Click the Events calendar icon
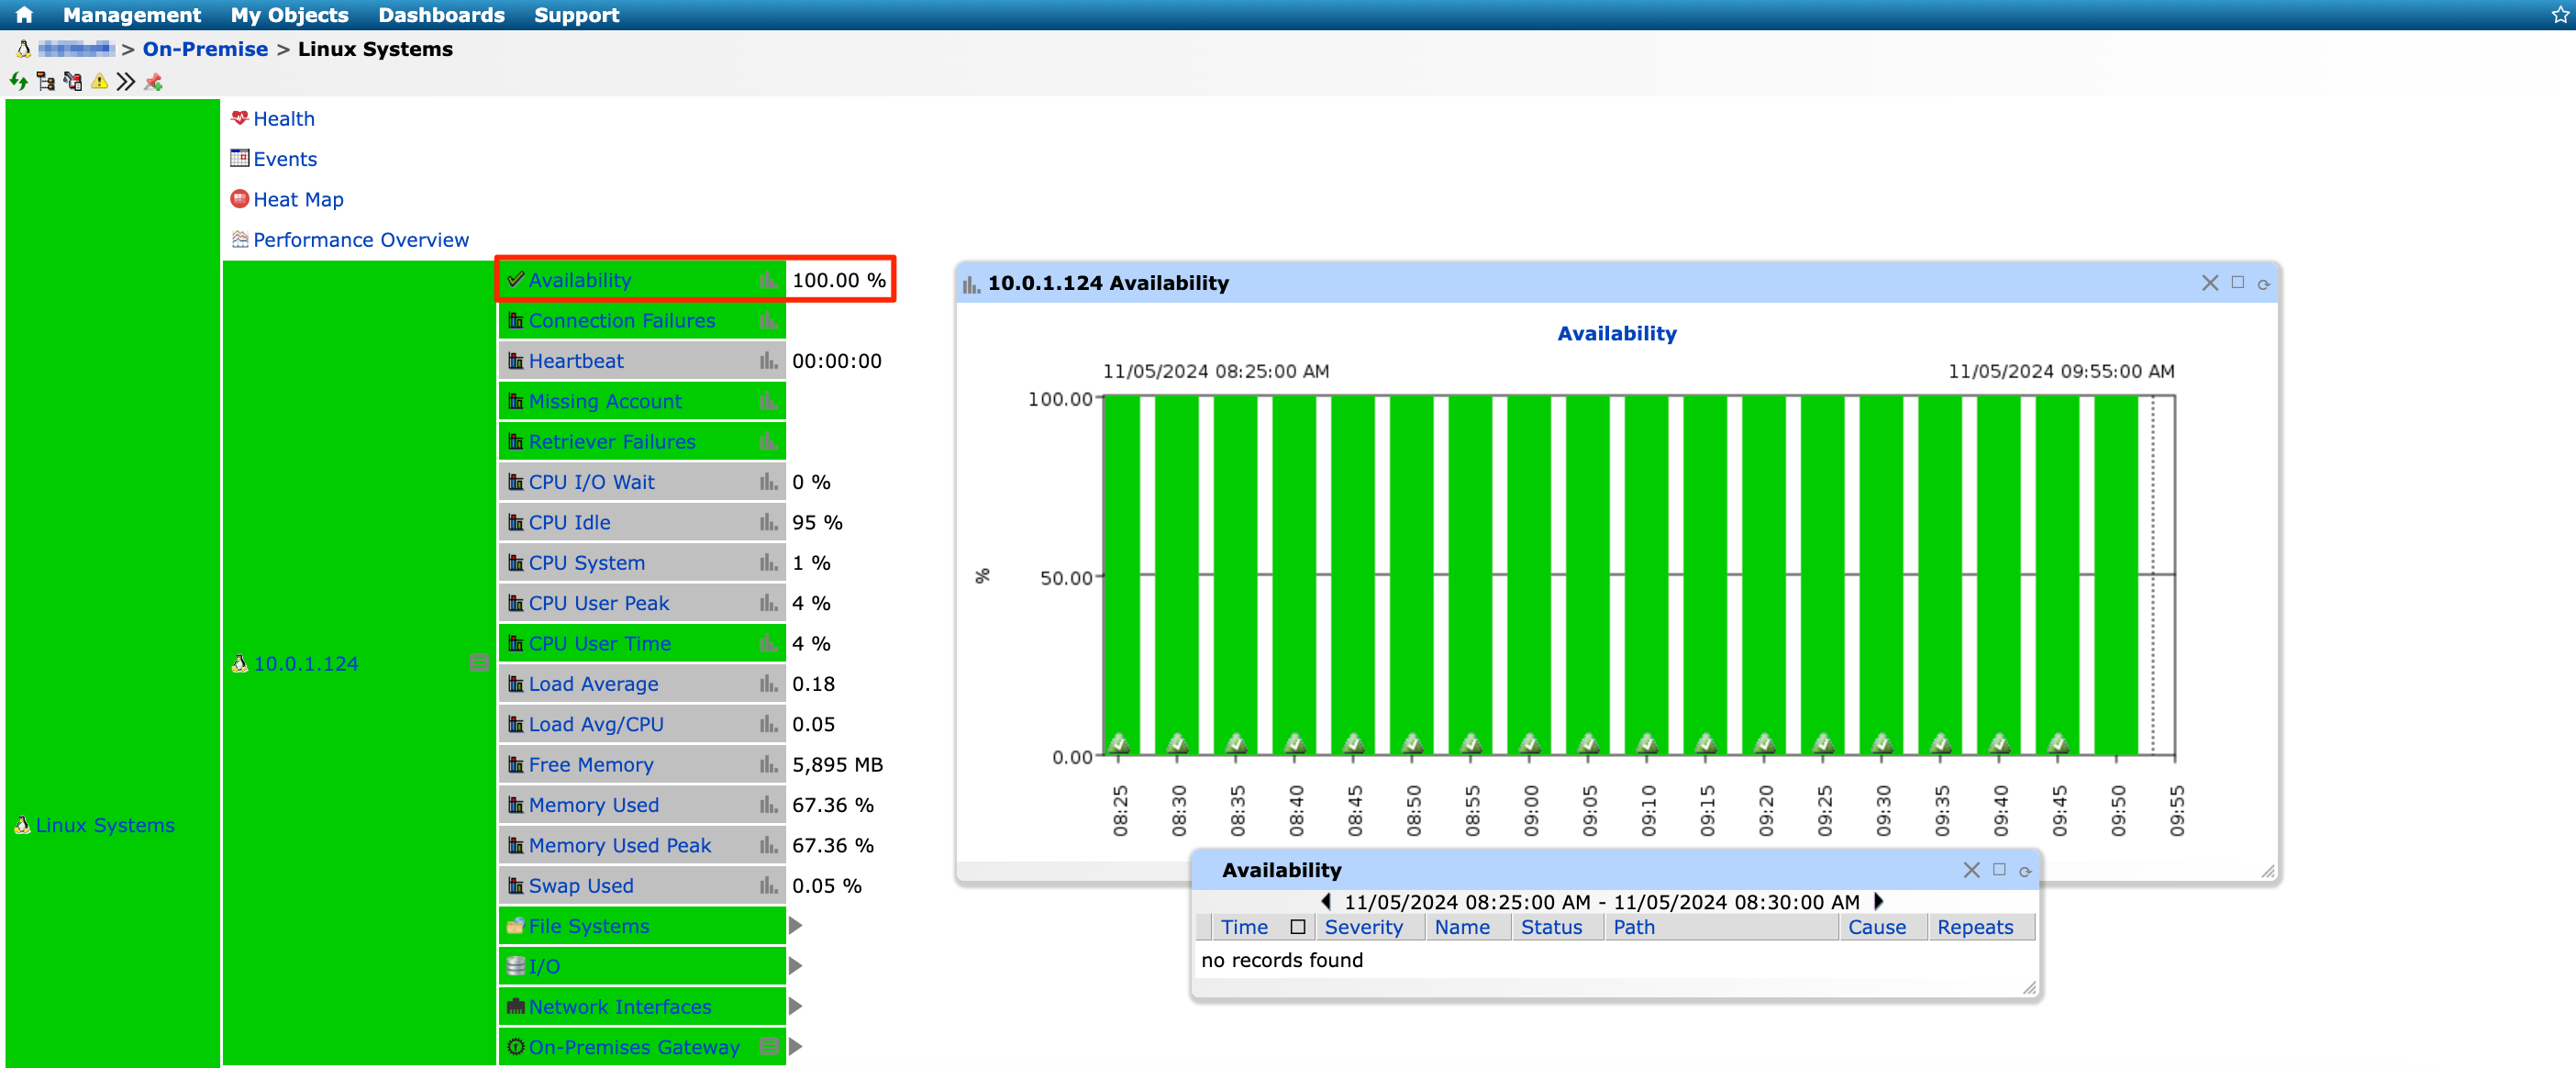The width and height of the screenshot is (2576, 1068). point(239,158)
